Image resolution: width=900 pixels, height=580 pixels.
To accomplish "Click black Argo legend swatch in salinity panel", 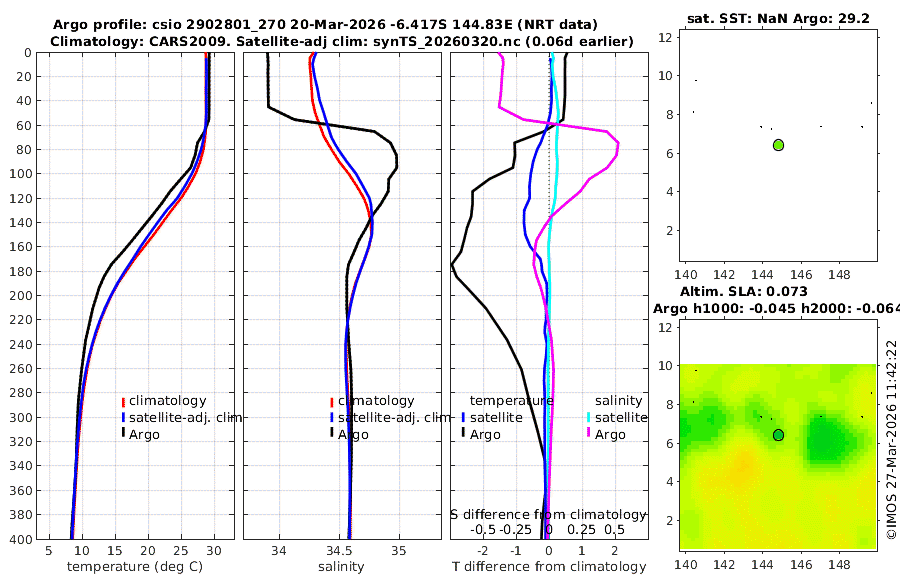I will [332, 432].
